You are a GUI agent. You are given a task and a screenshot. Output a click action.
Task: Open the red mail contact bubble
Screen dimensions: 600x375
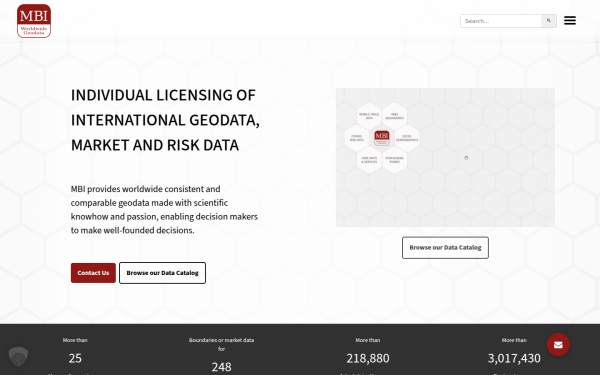[558, 345]
